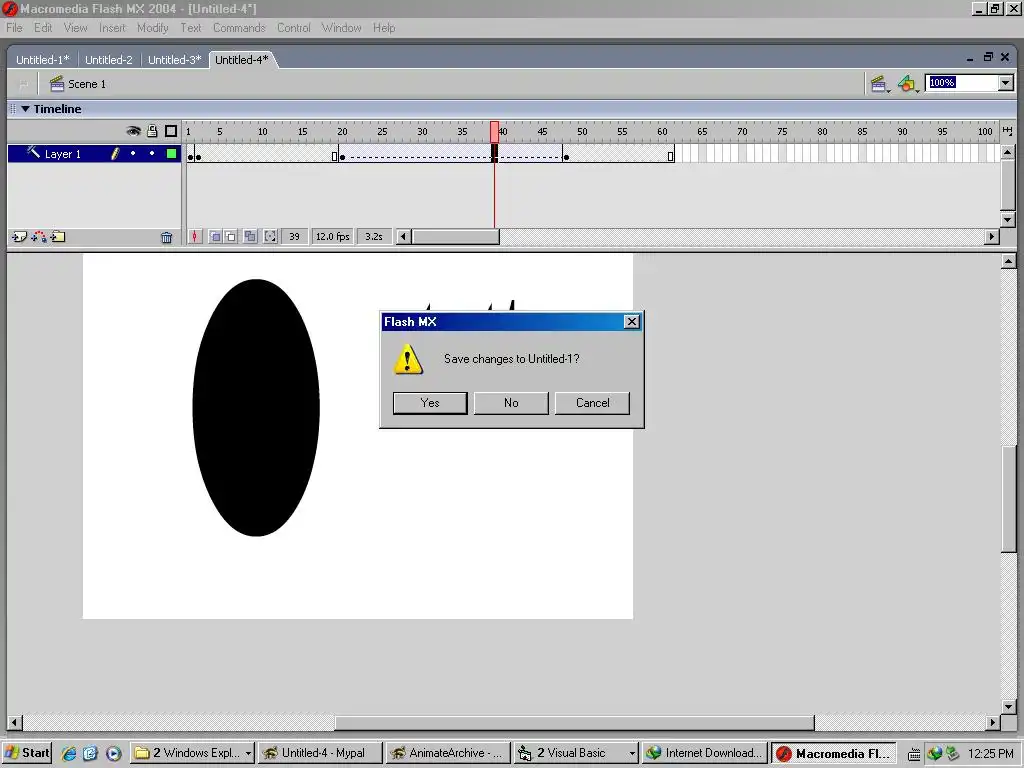Screen dimensions: 1024x768
Task: Toggle edit multiple frames
Action: point(250,236)
